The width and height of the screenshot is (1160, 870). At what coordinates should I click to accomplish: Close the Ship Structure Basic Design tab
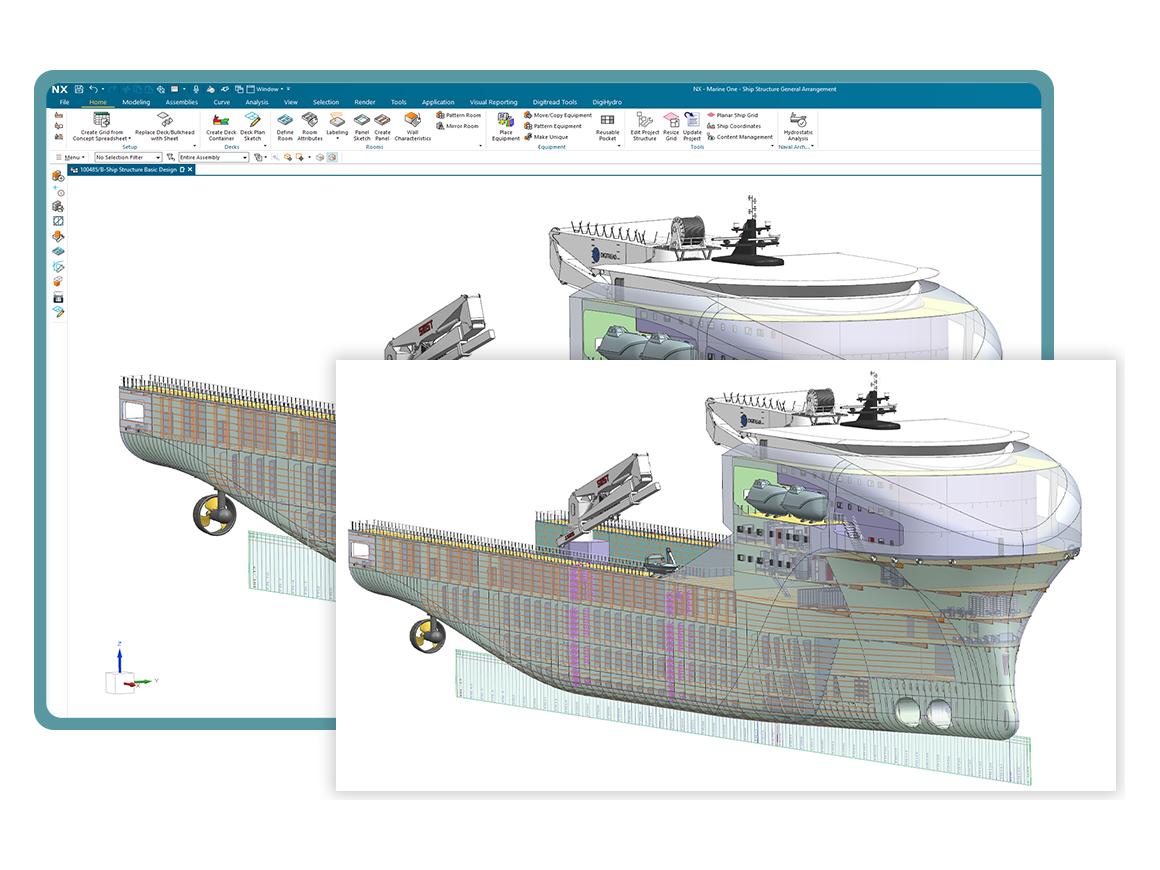pos(190,169)
